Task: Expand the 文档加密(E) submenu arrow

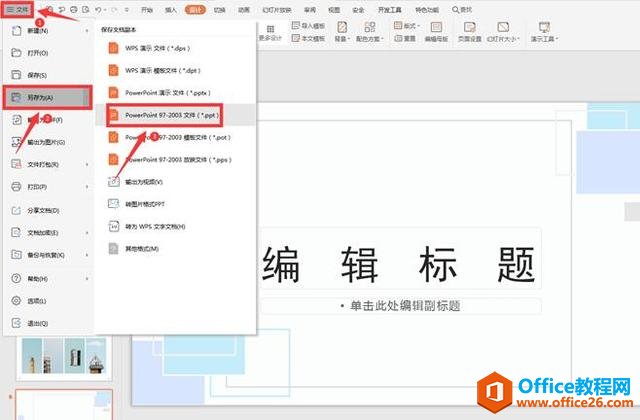Action: [87, 233]
